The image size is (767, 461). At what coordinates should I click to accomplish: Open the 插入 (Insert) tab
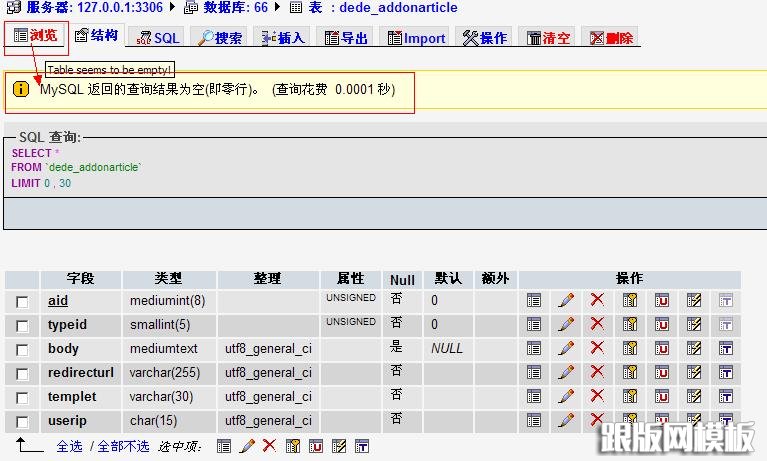pyautogui.click(x=283, y=38)
